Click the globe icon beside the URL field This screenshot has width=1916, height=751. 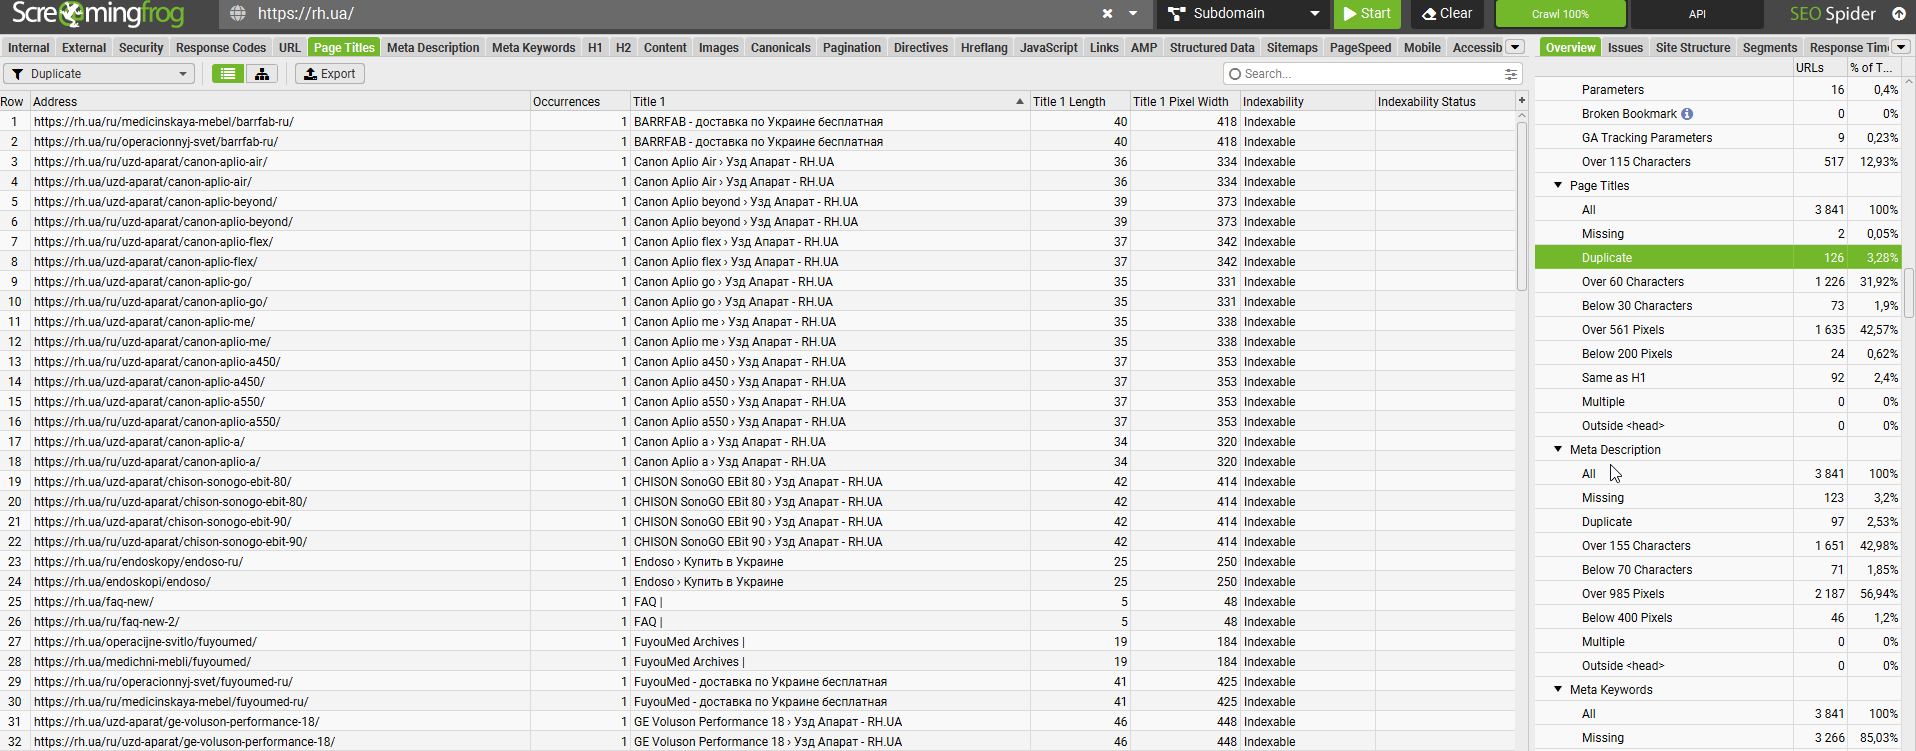coord(237,14)
